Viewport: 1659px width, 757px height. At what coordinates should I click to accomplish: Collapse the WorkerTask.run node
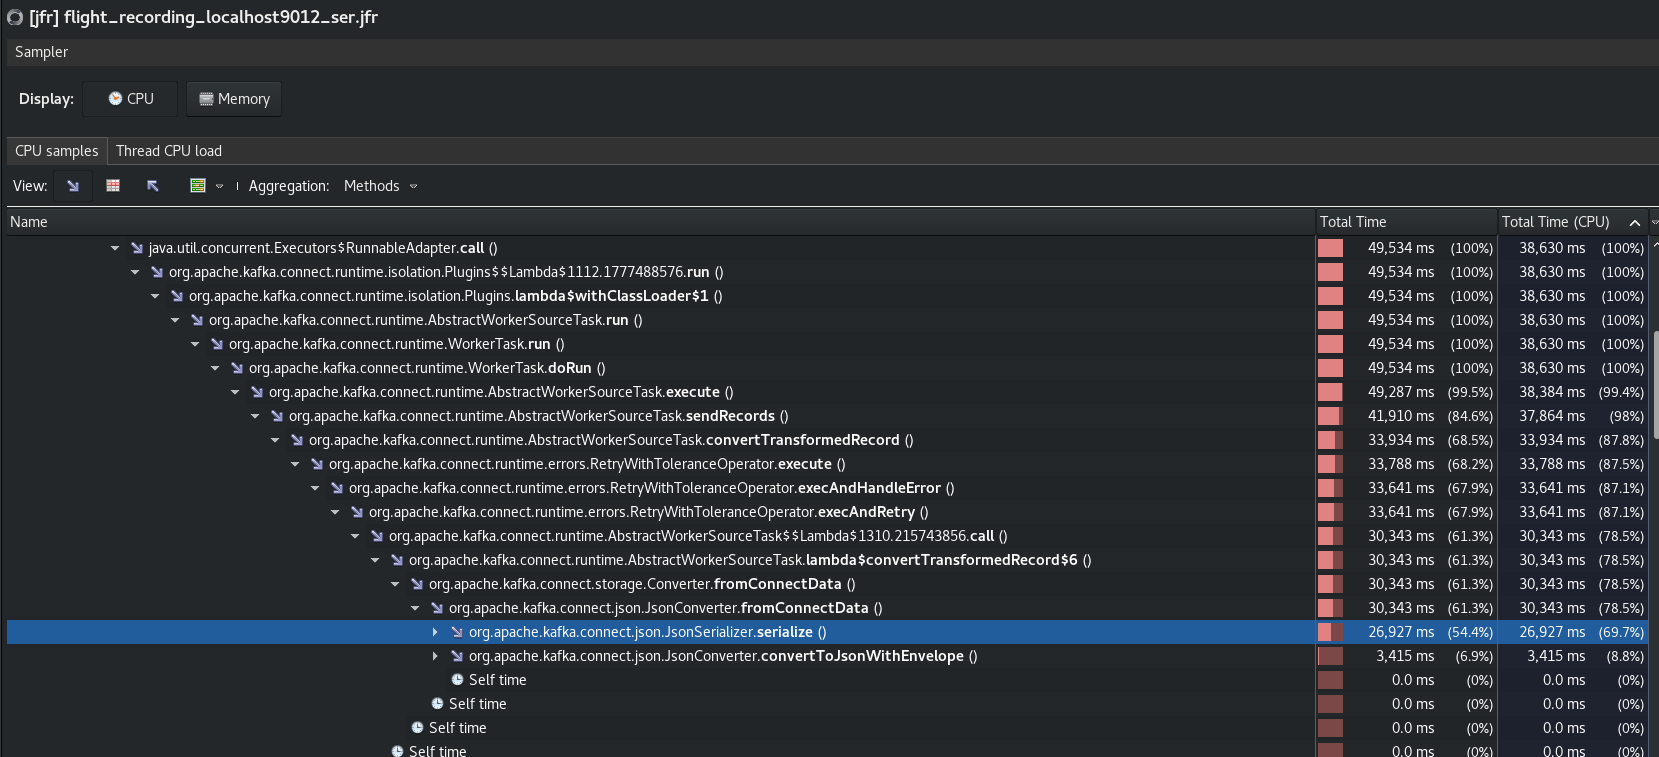click(195, 344)
